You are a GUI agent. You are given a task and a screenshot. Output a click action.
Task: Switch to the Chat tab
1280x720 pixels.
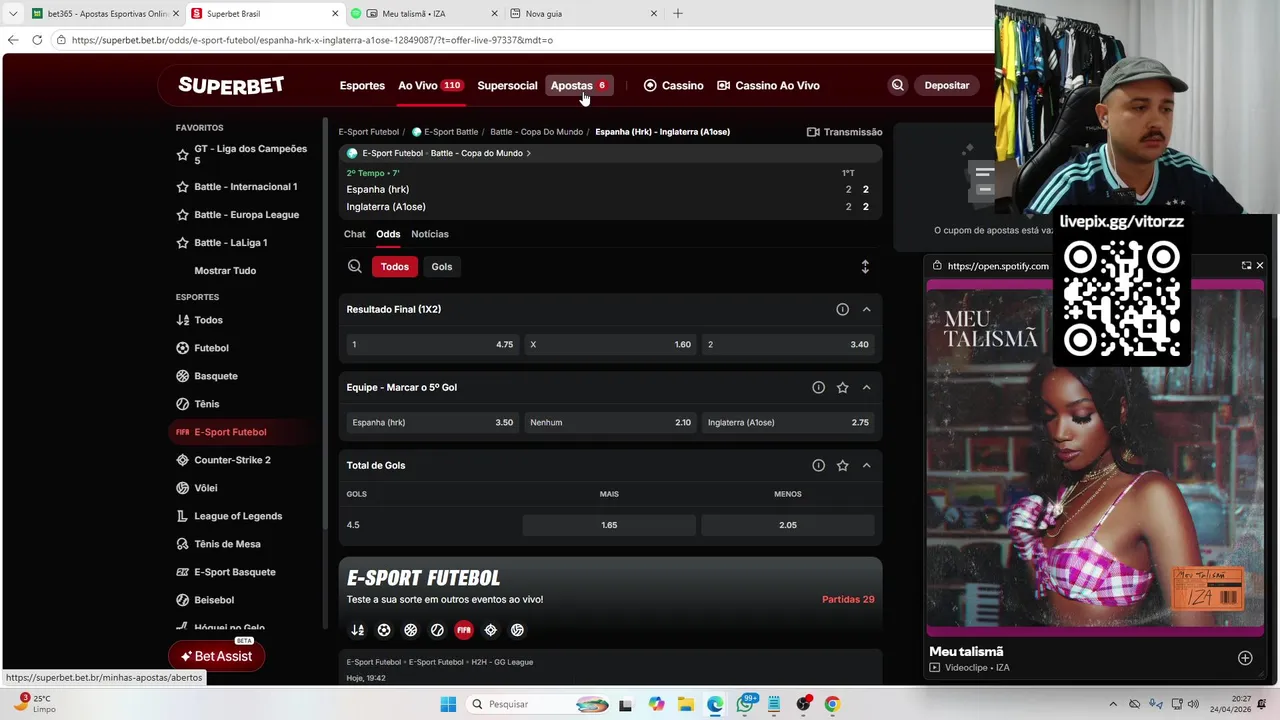[355, 234]
